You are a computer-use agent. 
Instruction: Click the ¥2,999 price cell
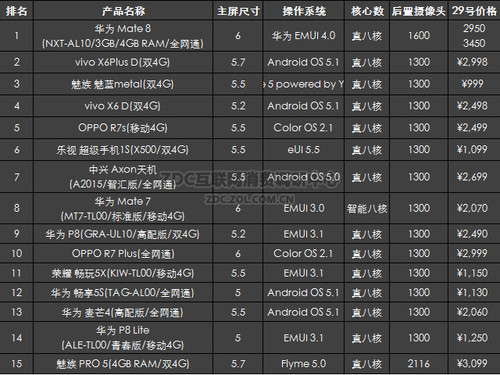(x=473, y=254)
